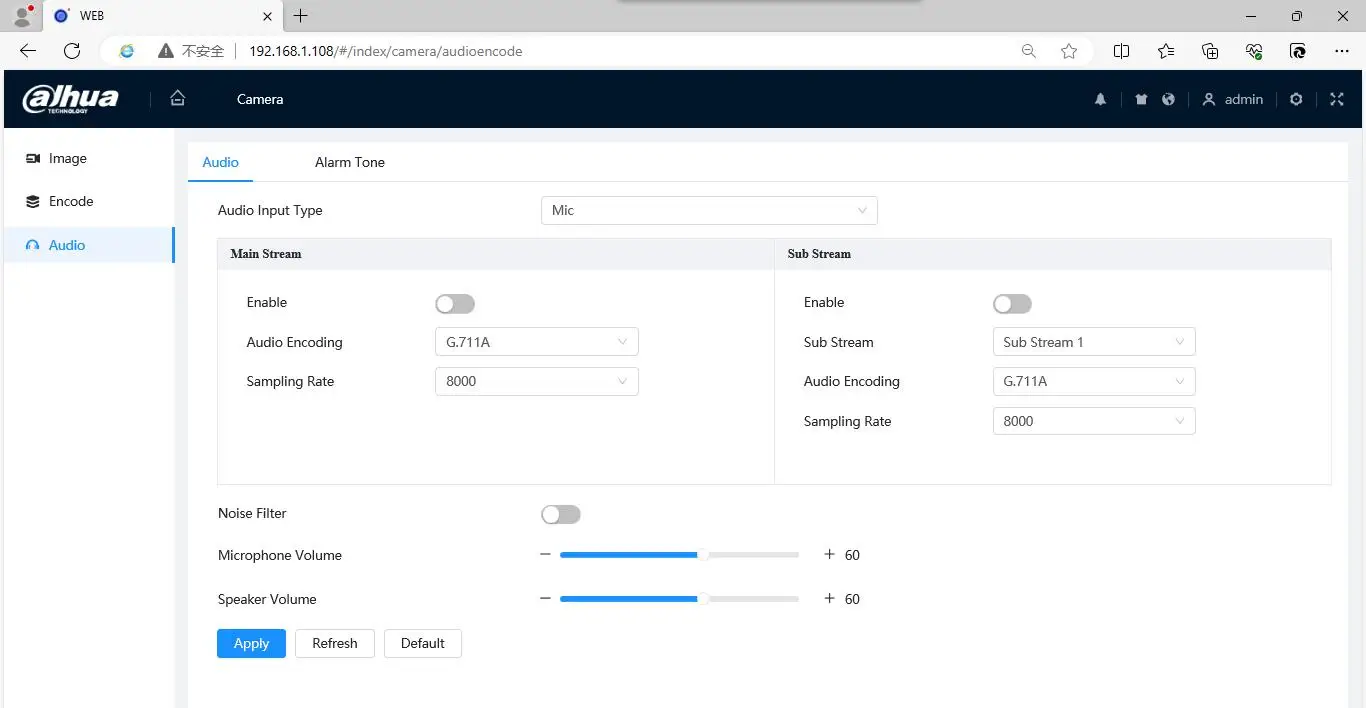
Task: Open the Audio Input Type dropdown
Action: (x=709, y=210)
